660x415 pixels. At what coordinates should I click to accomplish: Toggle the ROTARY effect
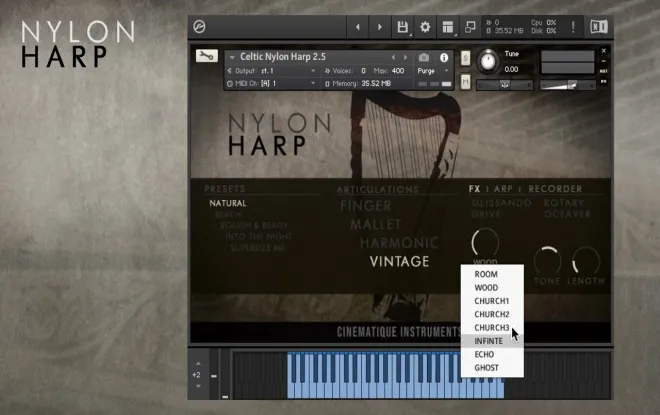pyautogui.click(x=564, y=203)
